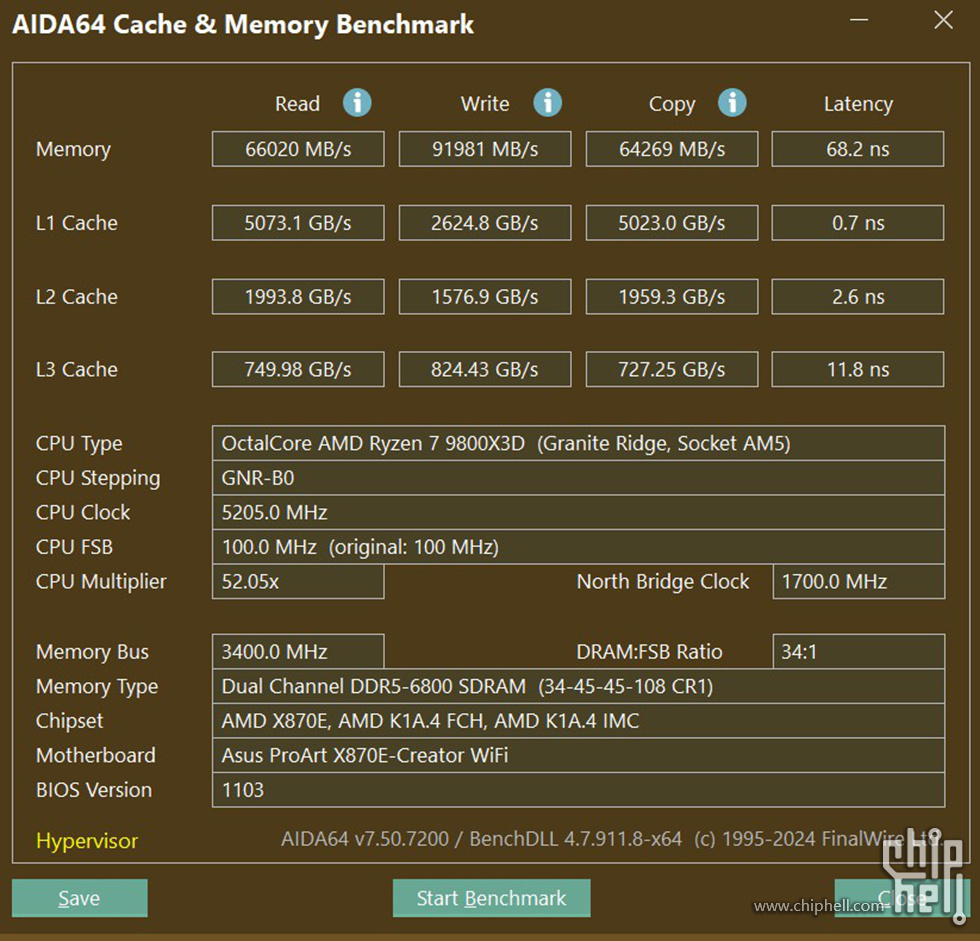Select L3 Cache Latency 11.8 ns
The width and height of the screenshot is (980, 941).
[858, 369]
